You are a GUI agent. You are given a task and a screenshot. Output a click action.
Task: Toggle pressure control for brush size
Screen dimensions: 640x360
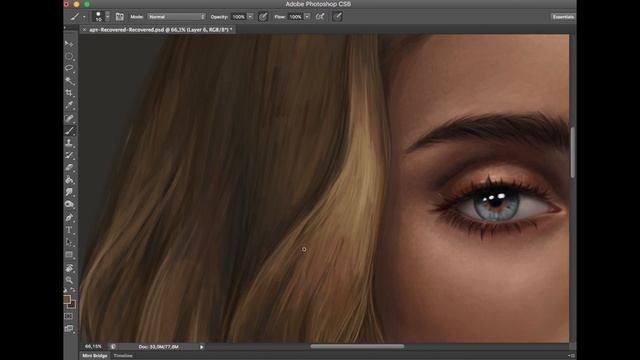337,17
